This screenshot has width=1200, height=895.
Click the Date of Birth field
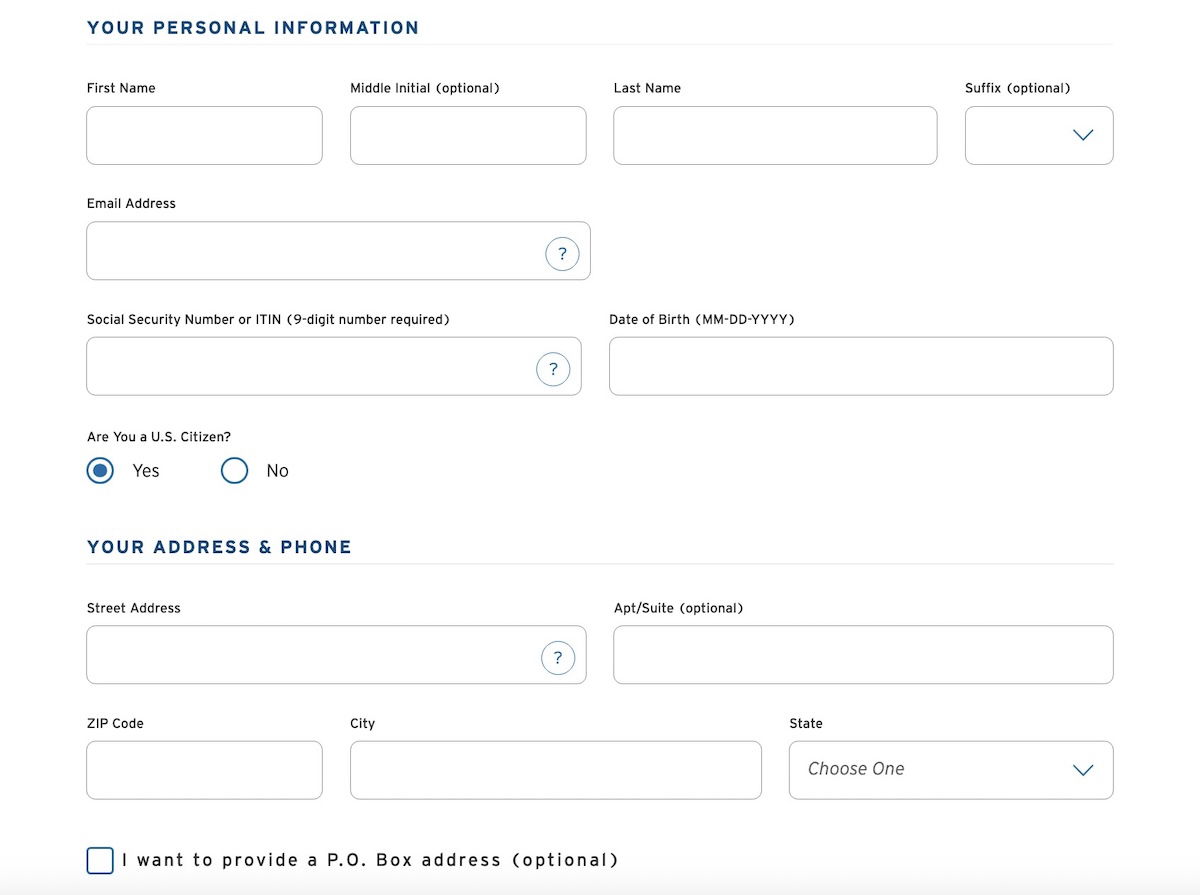[860, 366]
